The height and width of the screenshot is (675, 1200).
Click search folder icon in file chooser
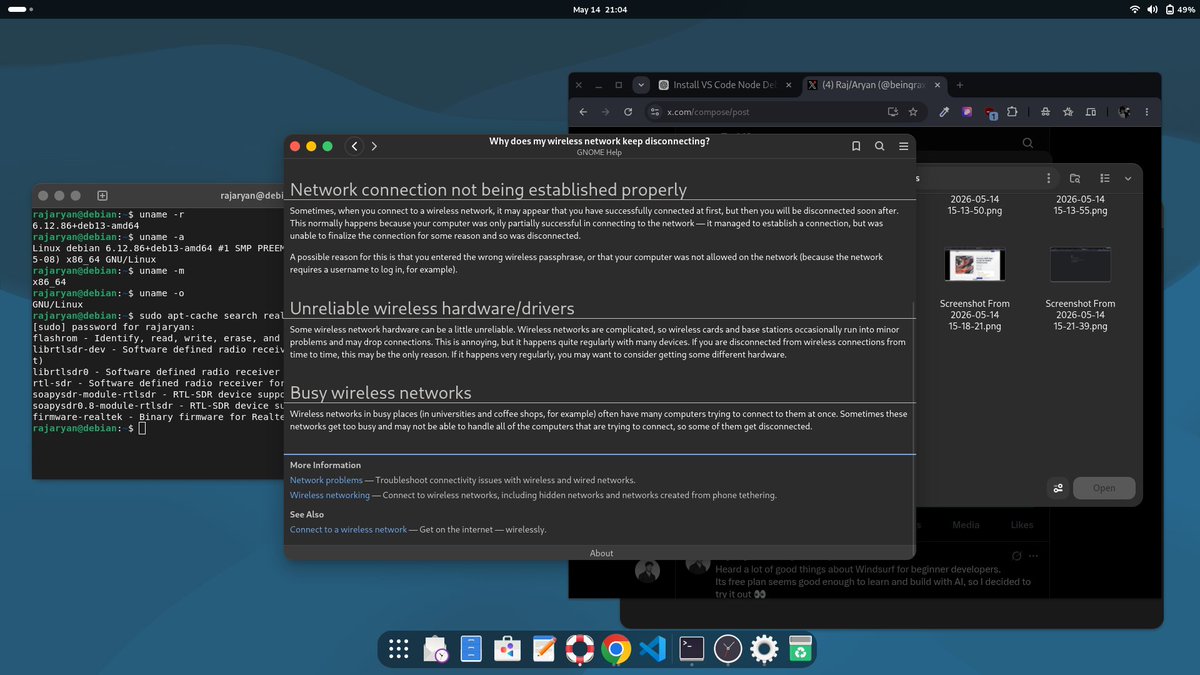1076,178
